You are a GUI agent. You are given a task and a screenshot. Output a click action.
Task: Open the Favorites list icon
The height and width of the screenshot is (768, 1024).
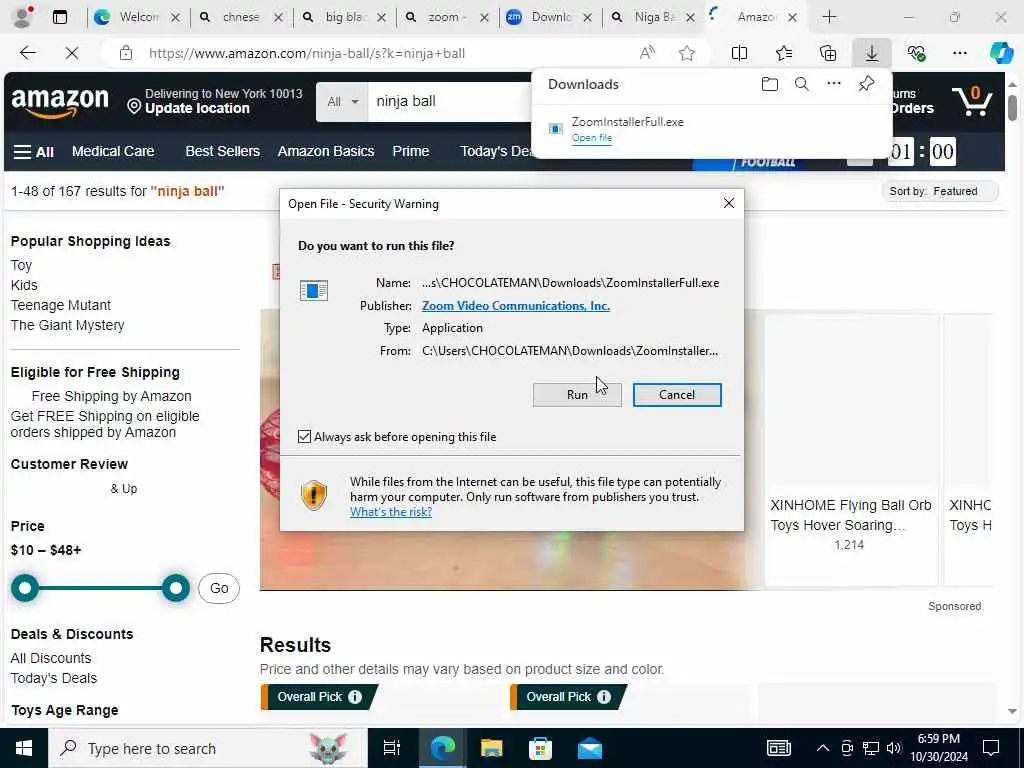pos(784,53)
